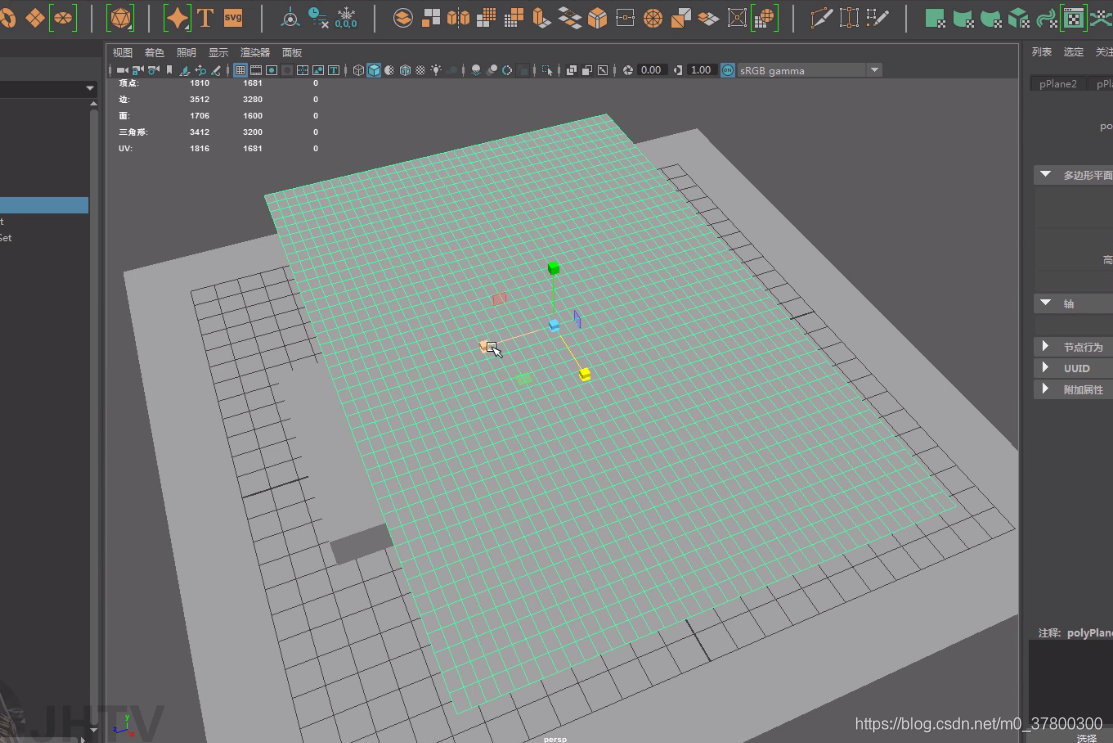
Task: Click the round orange poke shelf icon
Action: 653,18
